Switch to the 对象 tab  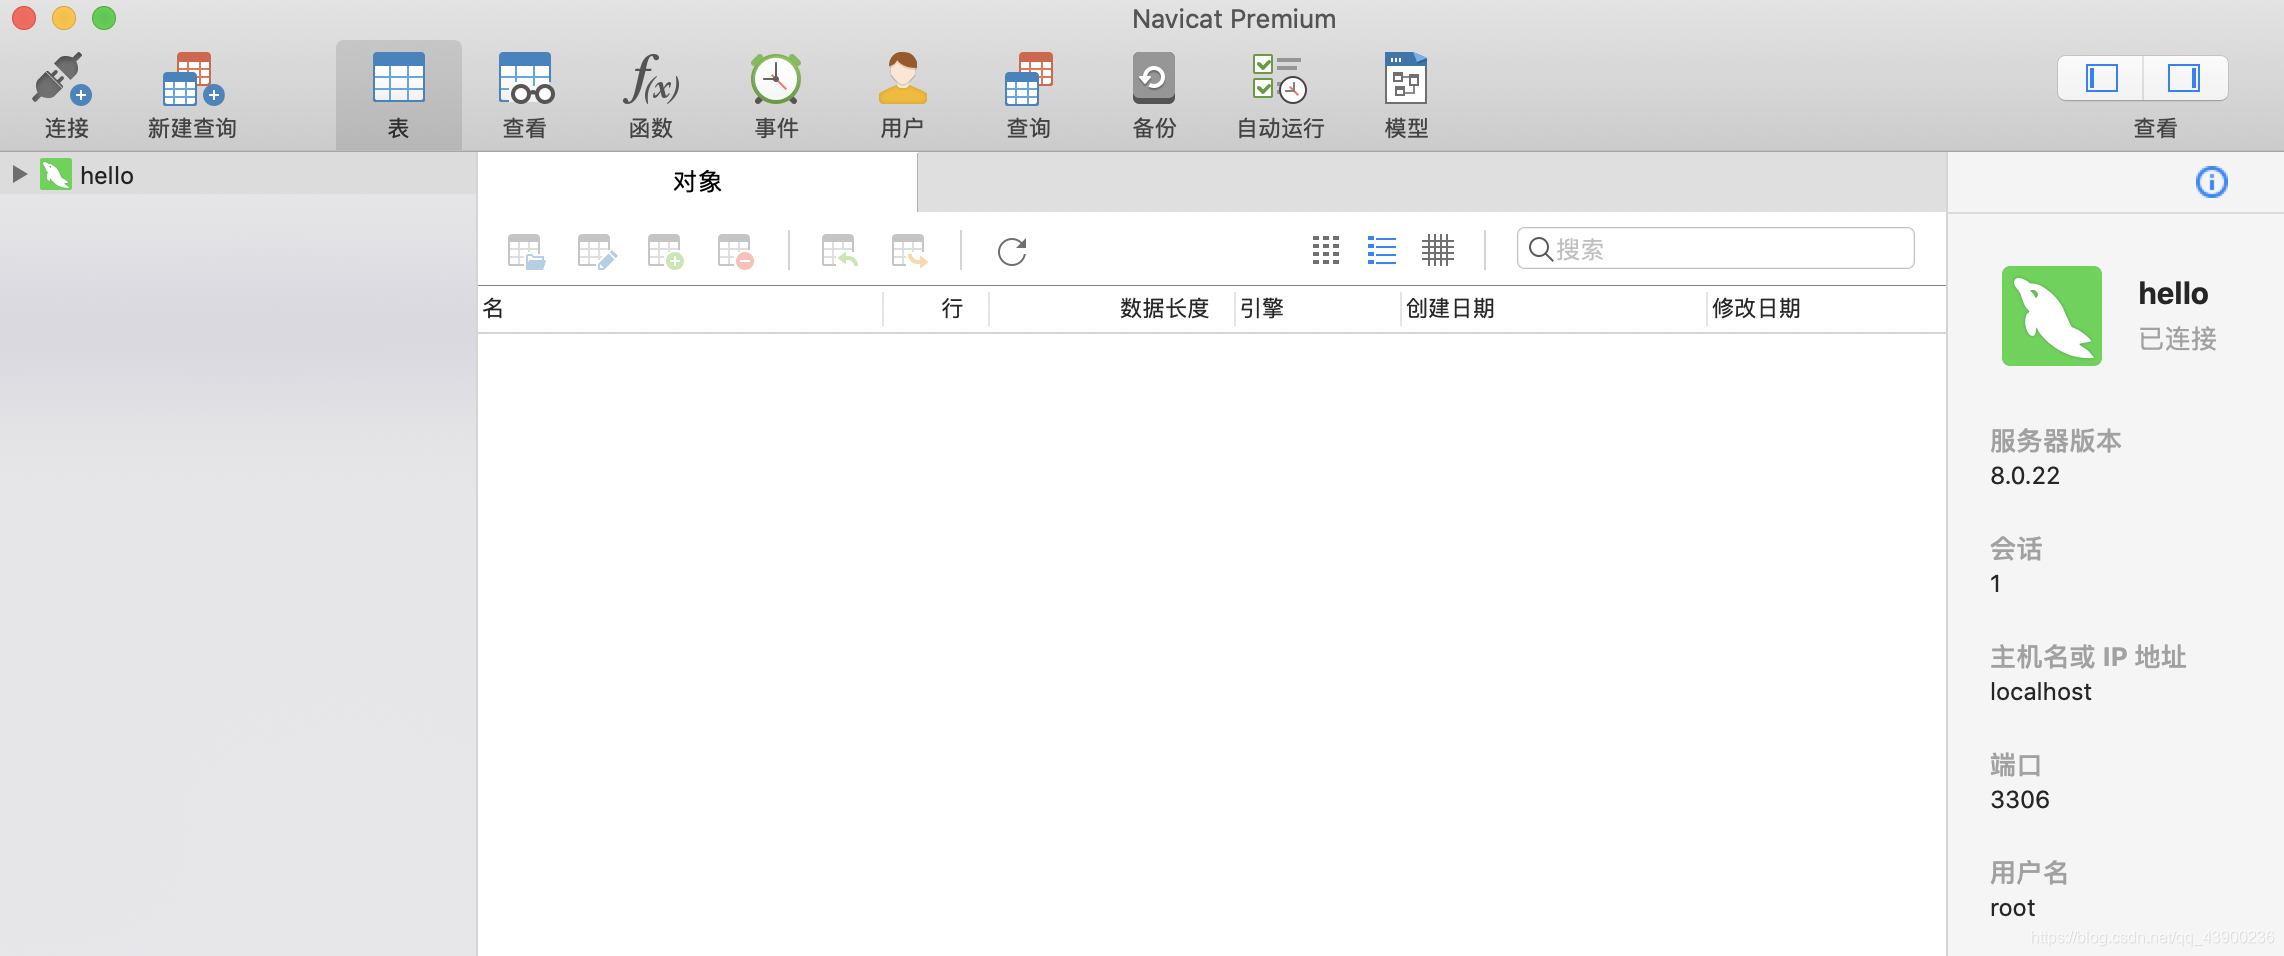point(697,181)
